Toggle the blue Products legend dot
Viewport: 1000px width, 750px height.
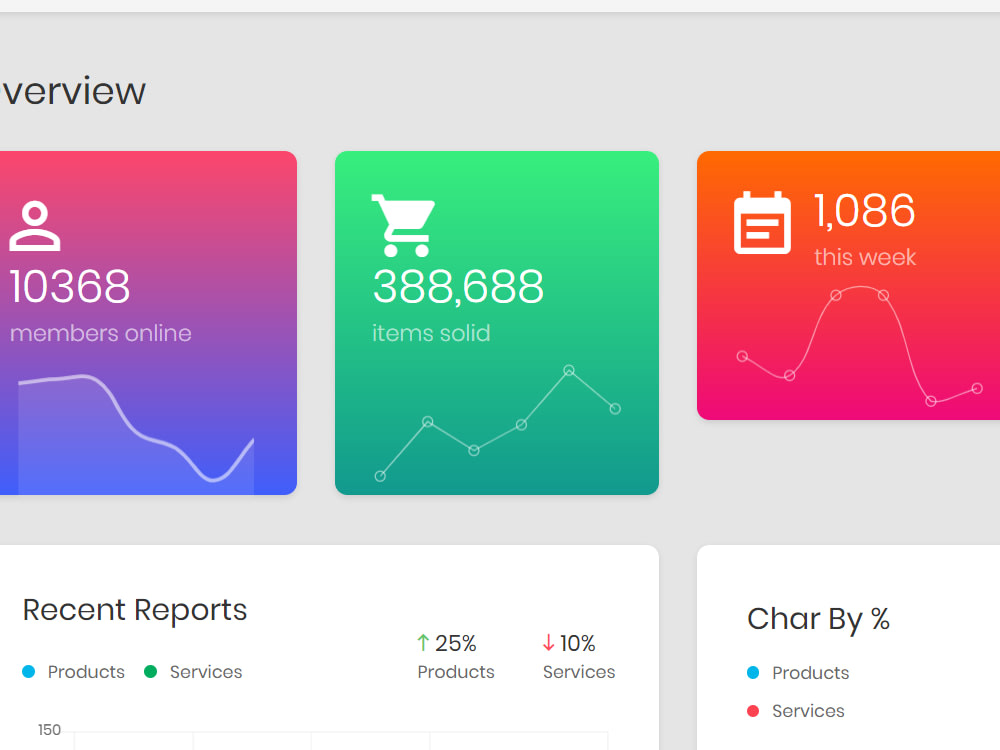tap(30, 672)
